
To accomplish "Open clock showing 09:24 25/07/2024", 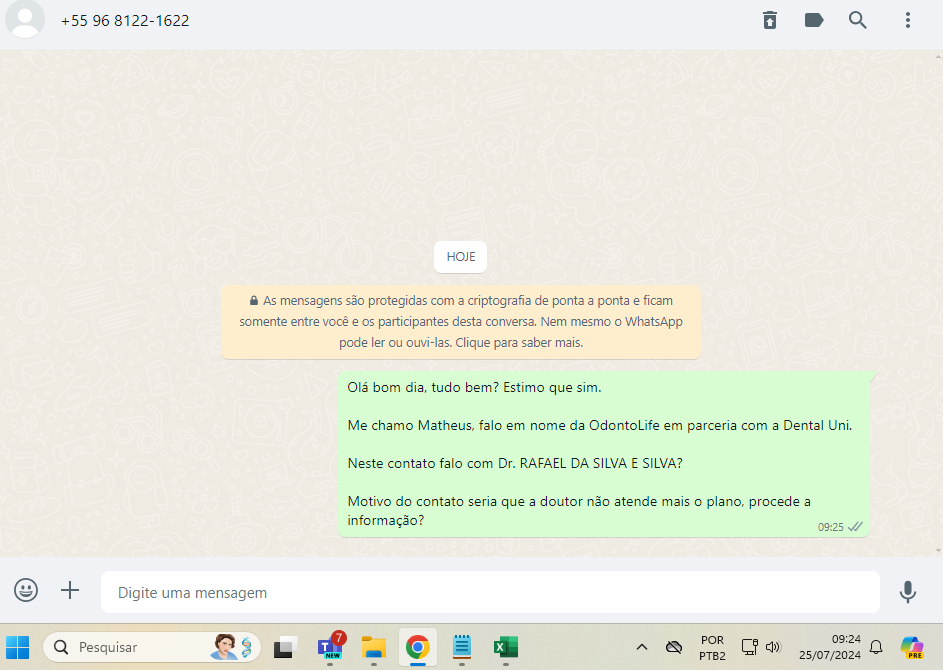I will [x=829, y=647].
